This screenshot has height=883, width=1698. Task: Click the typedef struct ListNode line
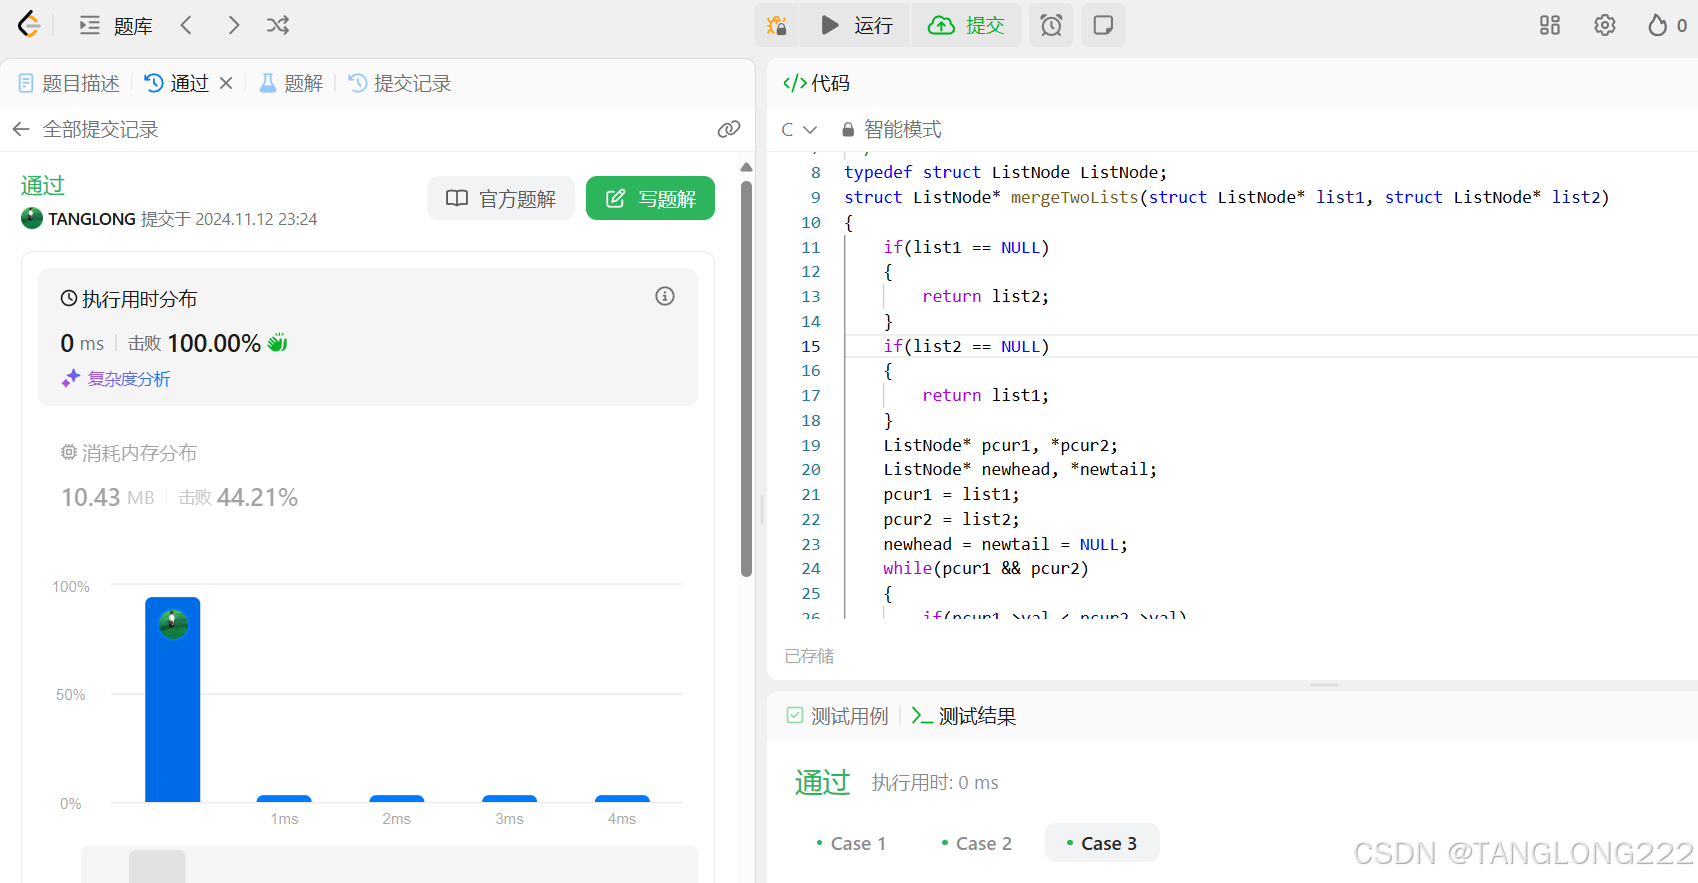pyautogui.click(x=1006, y=172)
